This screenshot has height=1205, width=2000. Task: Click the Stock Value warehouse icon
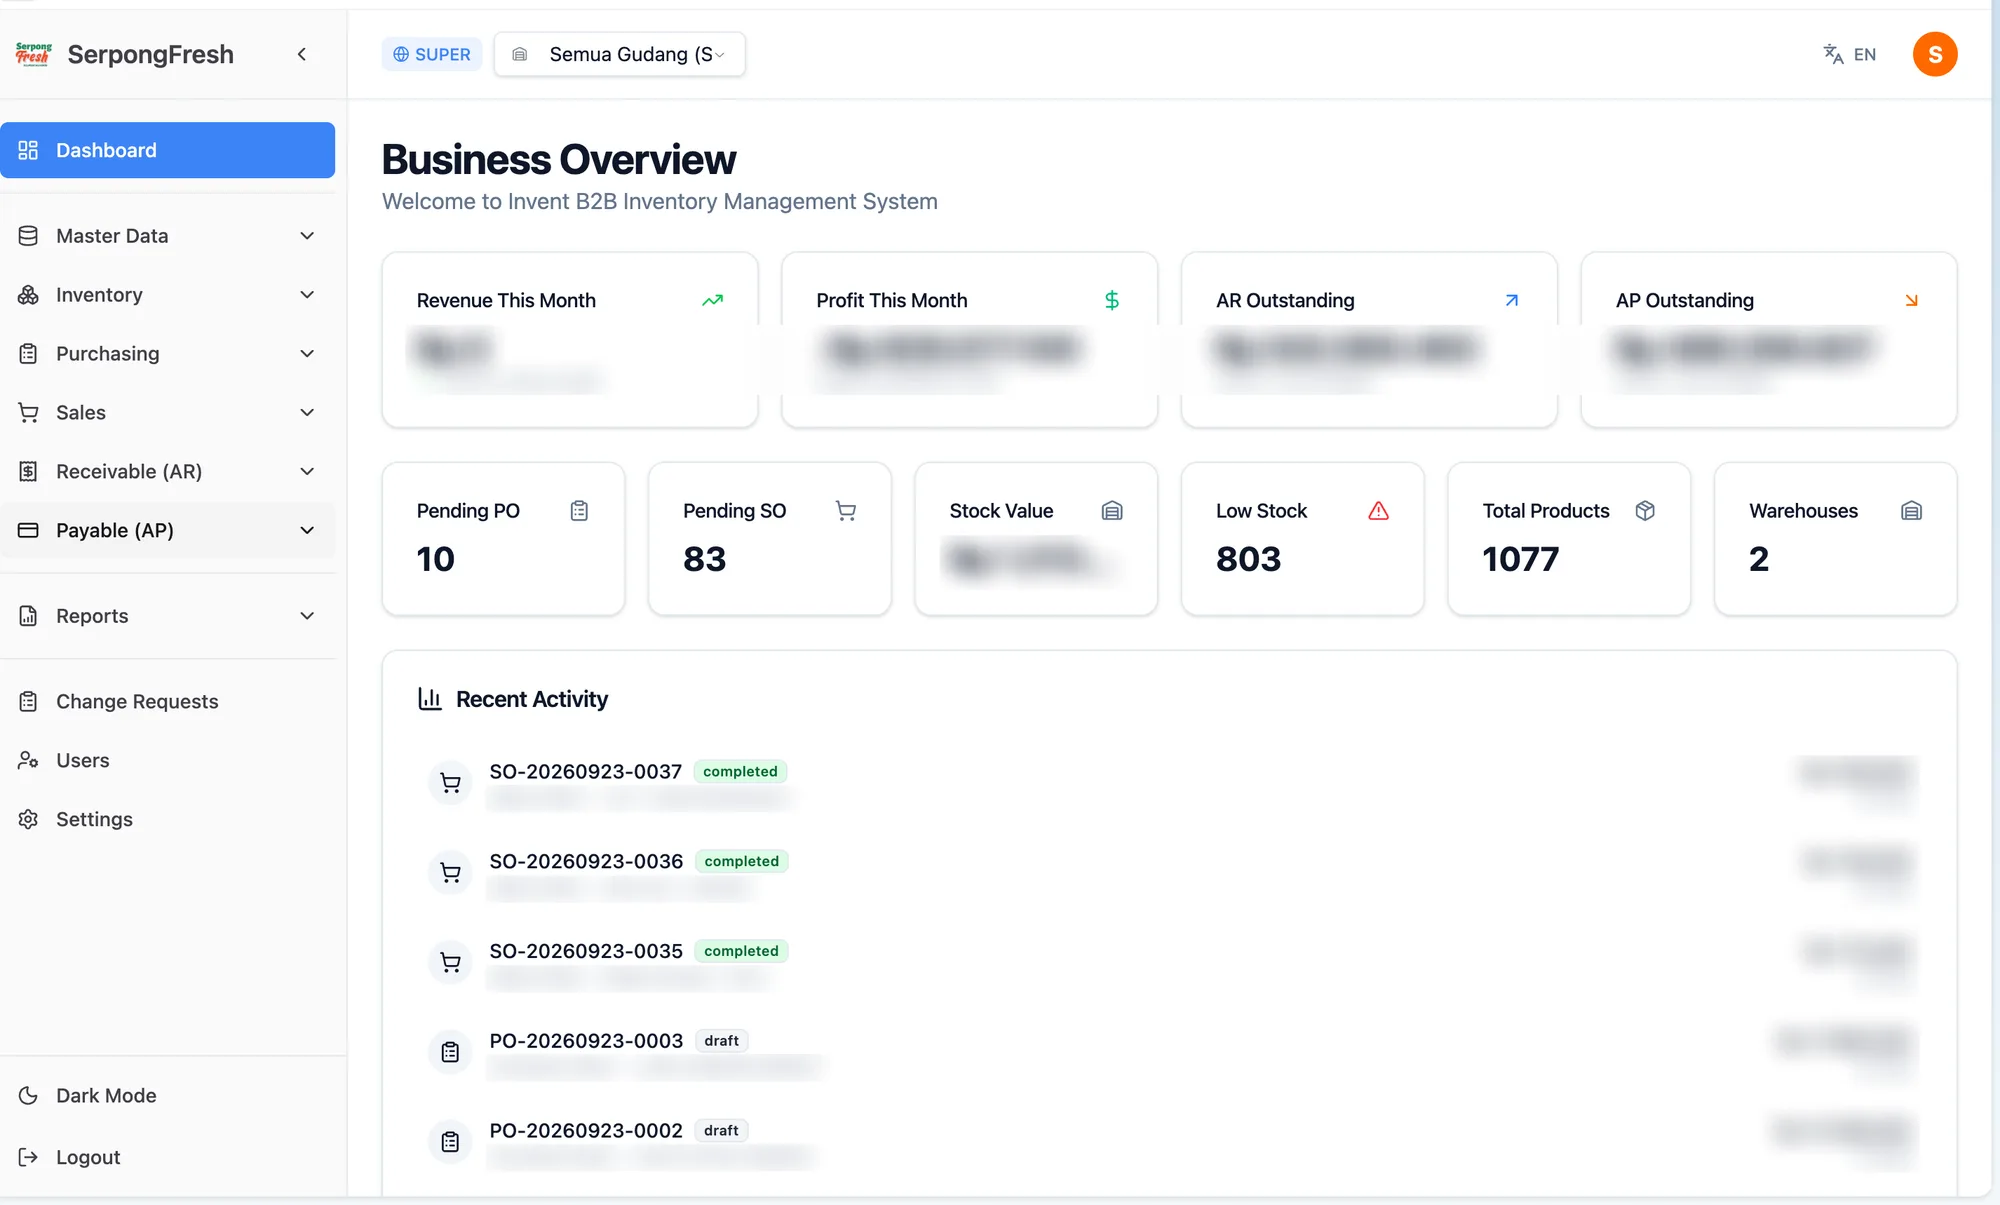[1112, 511]
